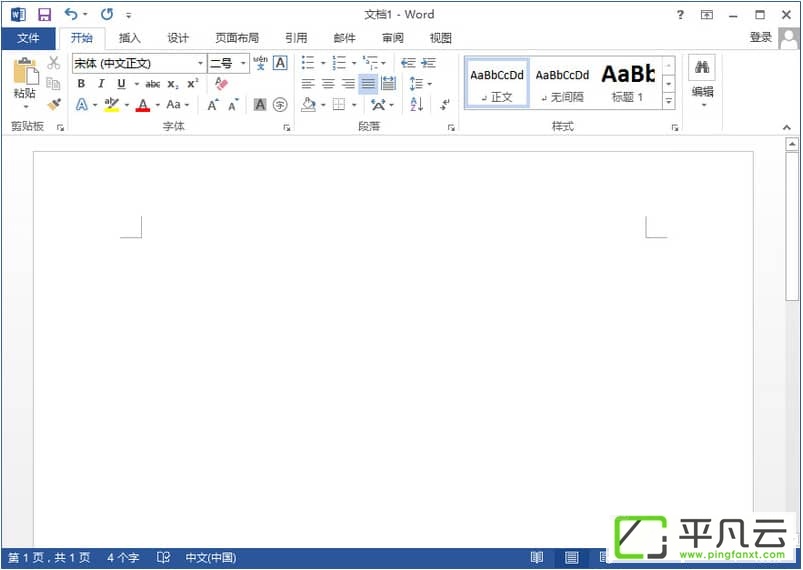
Task: Decrease paragraph indent
Action: tap(408, 63)
